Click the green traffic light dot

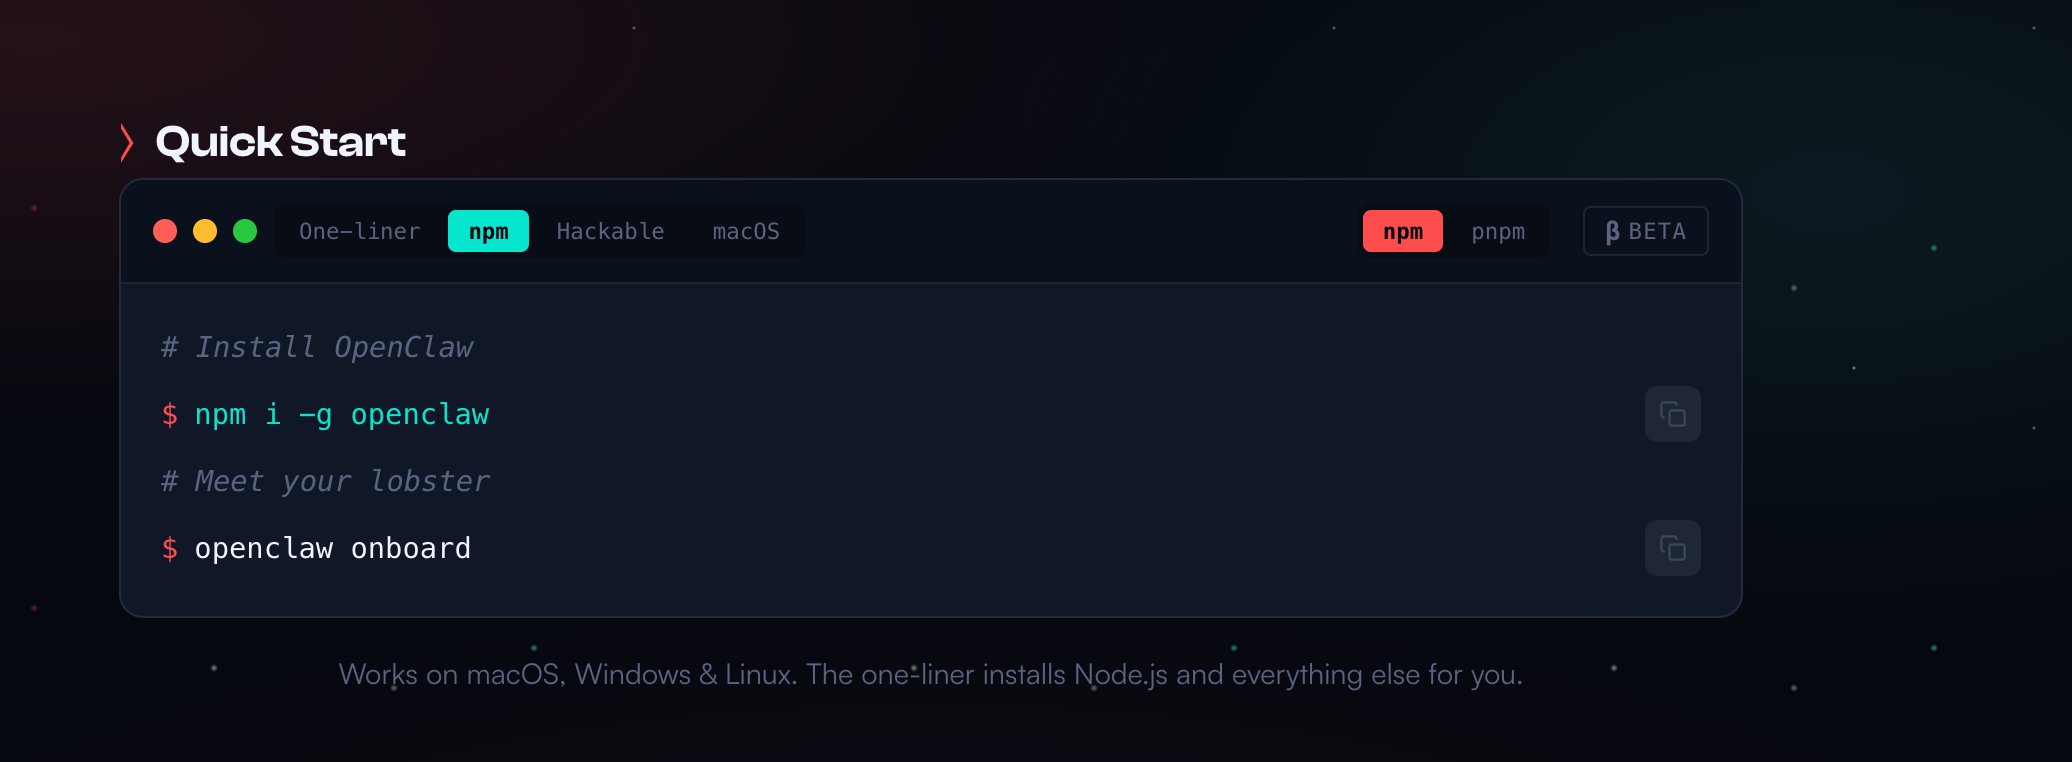[x=245, y=231]
